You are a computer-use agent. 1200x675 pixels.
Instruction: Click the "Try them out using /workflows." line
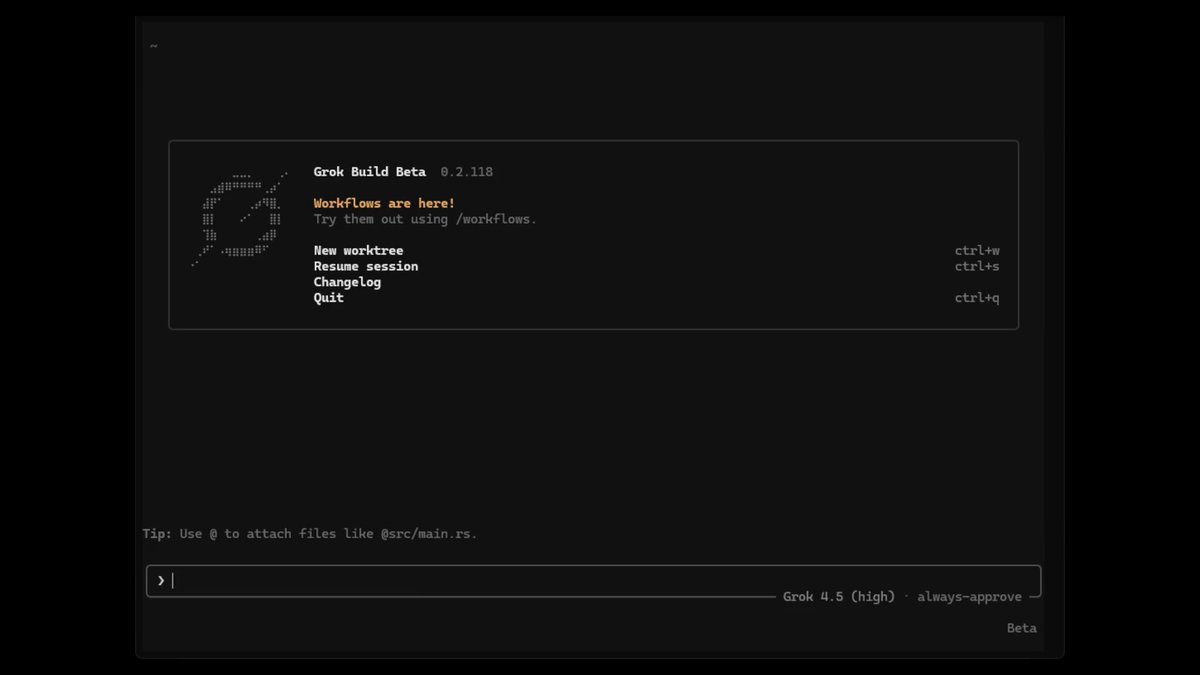(425, 219)
